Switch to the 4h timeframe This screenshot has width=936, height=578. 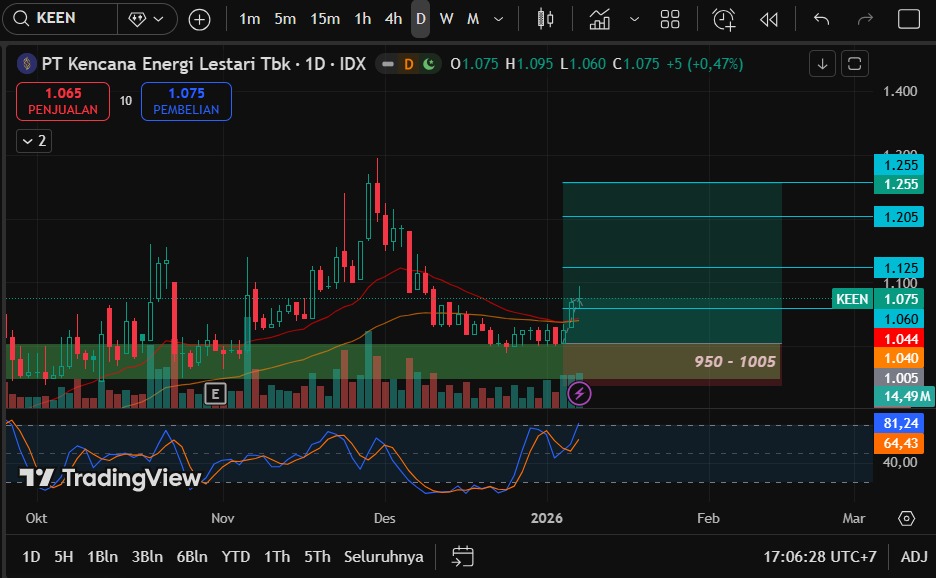coord(393,19)
